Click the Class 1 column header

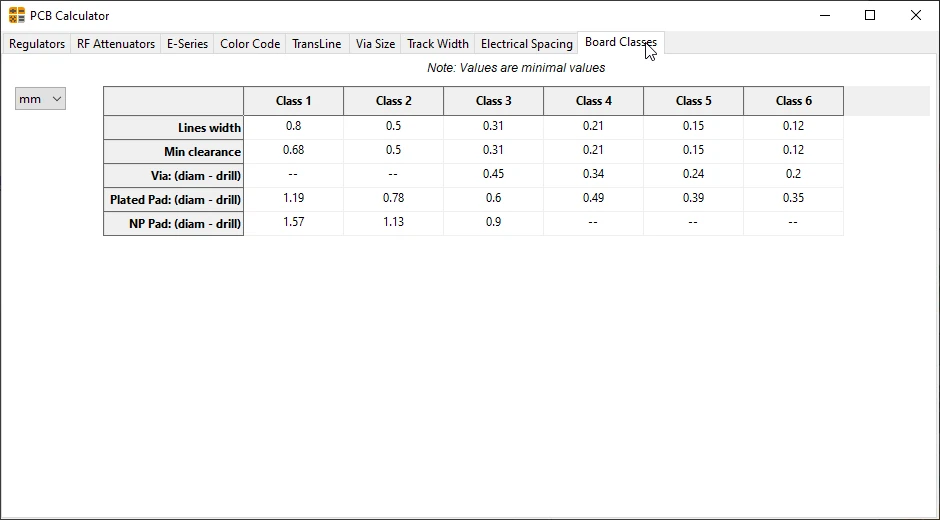[294, 101]
